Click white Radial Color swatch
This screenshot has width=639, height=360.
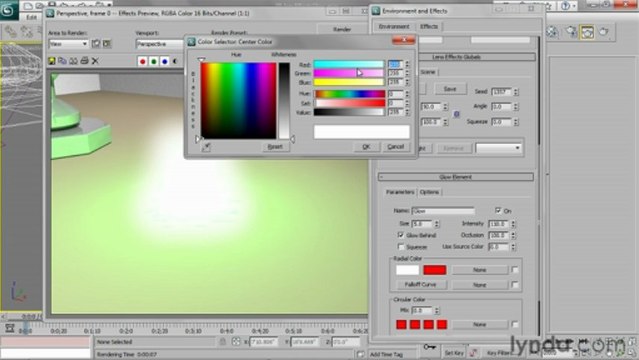click(x=407, y=270)
